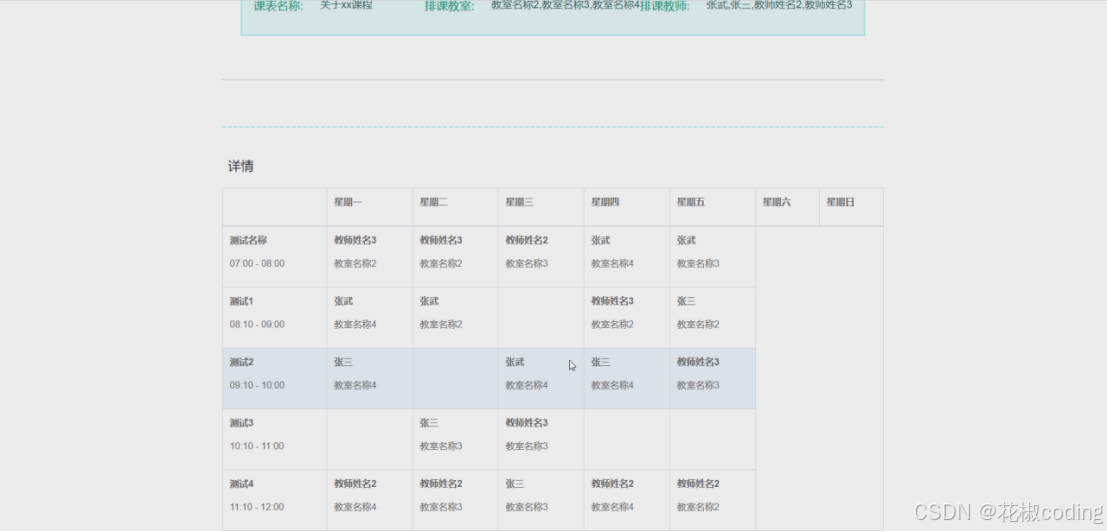Click the 07:00 - 08:00 time text
This screenshot has width=1107, height=532.
(x=257, y=264)
